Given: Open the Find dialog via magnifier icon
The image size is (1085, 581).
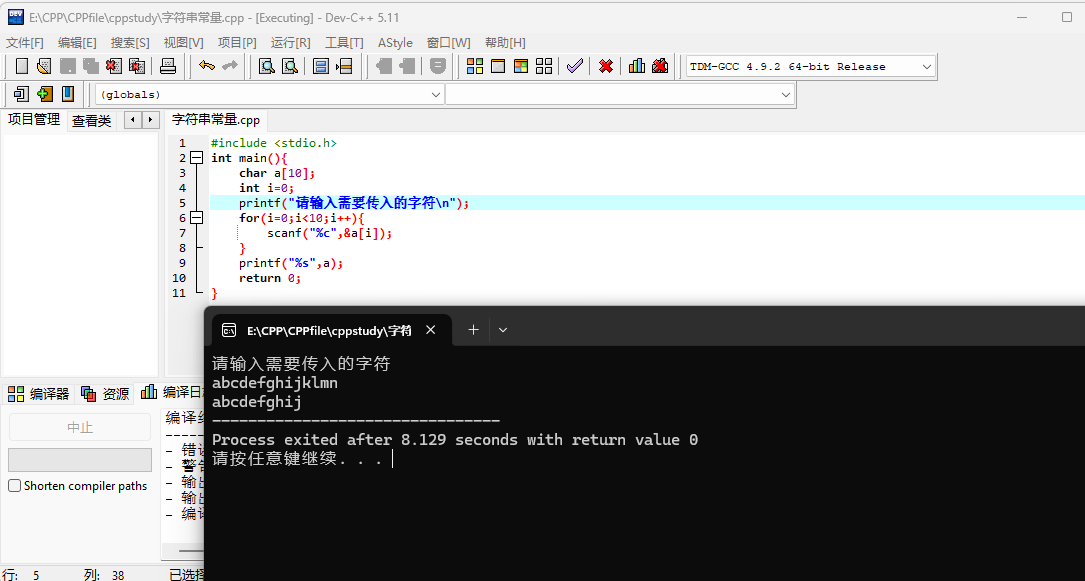Looking at the screenshot, I should click(x=264, y=66).
